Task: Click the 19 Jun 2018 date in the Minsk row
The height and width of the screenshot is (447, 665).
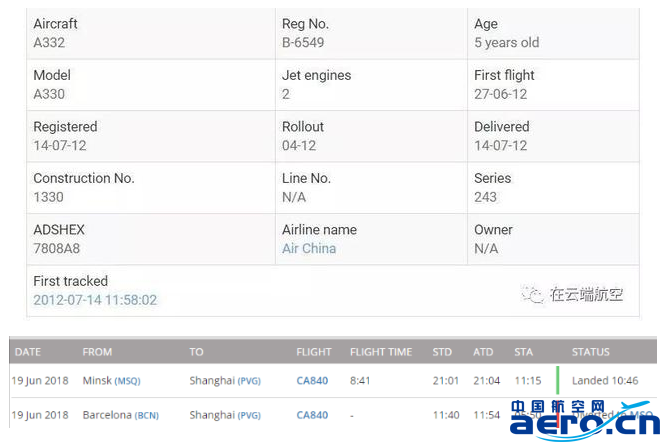Action: 40,380
